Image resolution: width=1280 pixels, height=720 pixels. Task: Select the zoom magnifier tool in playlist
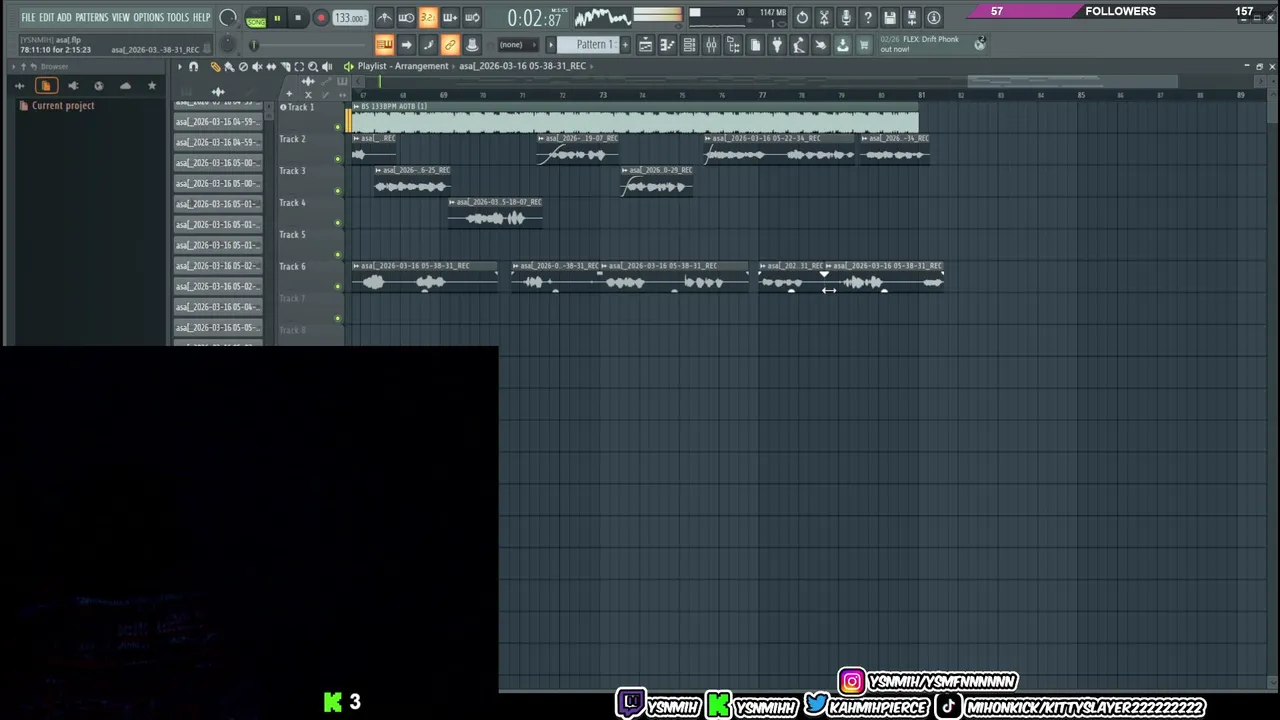[x=313, y=67]
